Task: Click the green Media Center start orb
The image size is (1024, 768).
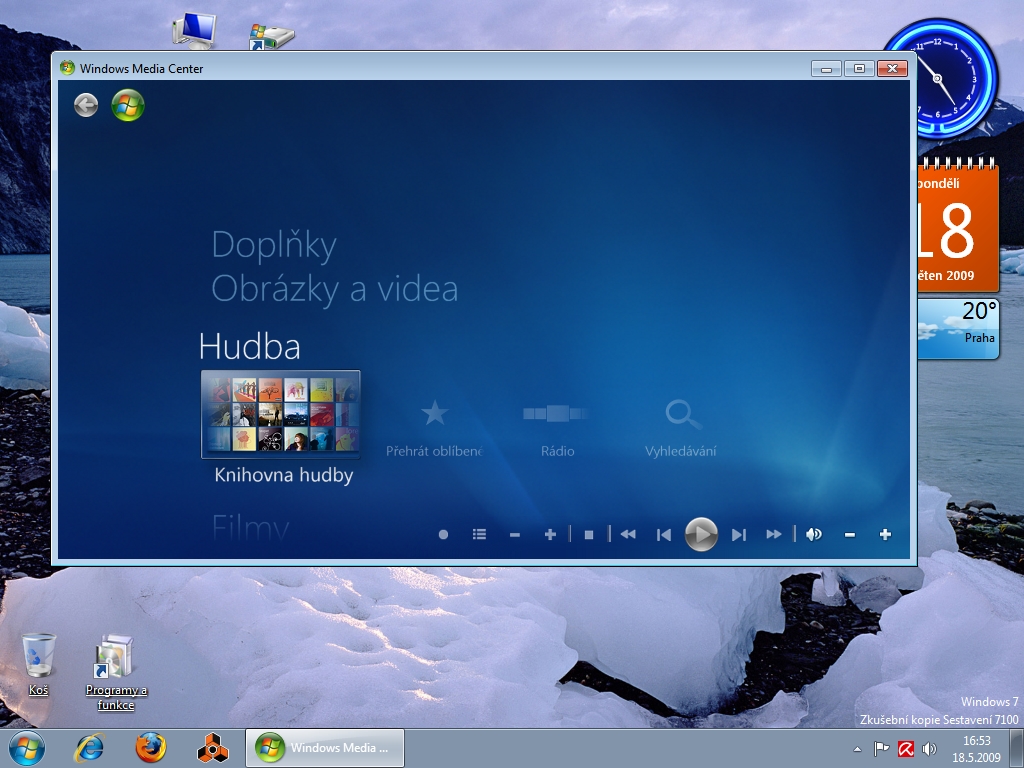Action: 128,105
